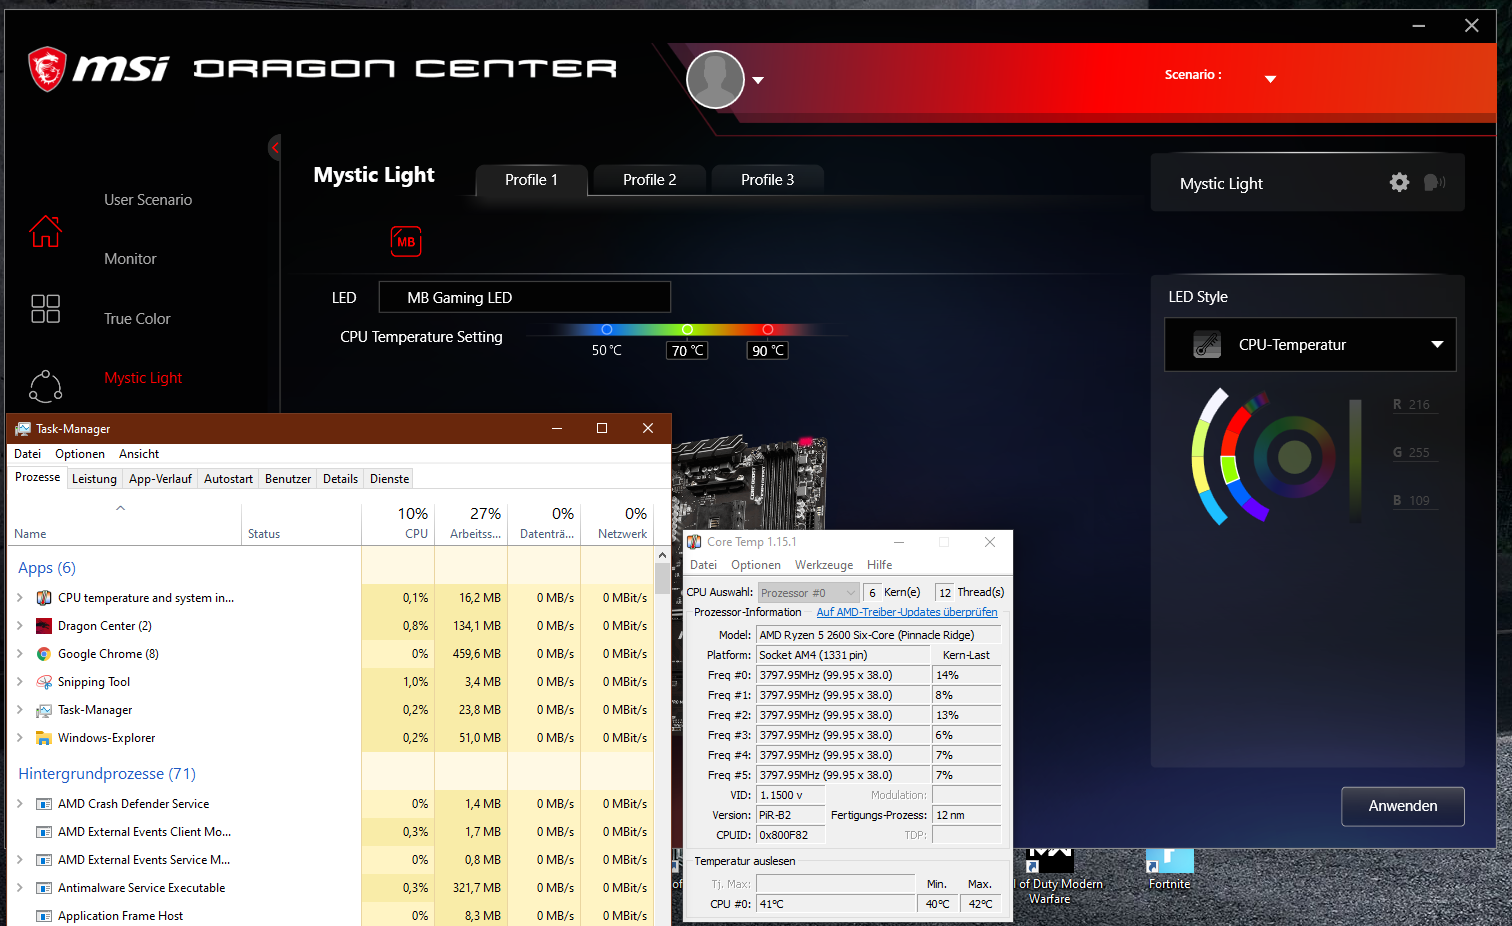The width and height of the screenshot is (1512, 926).
Task: Select Dragon Center icon in process list
Action: pyautogui.click(x=44, y=626)
